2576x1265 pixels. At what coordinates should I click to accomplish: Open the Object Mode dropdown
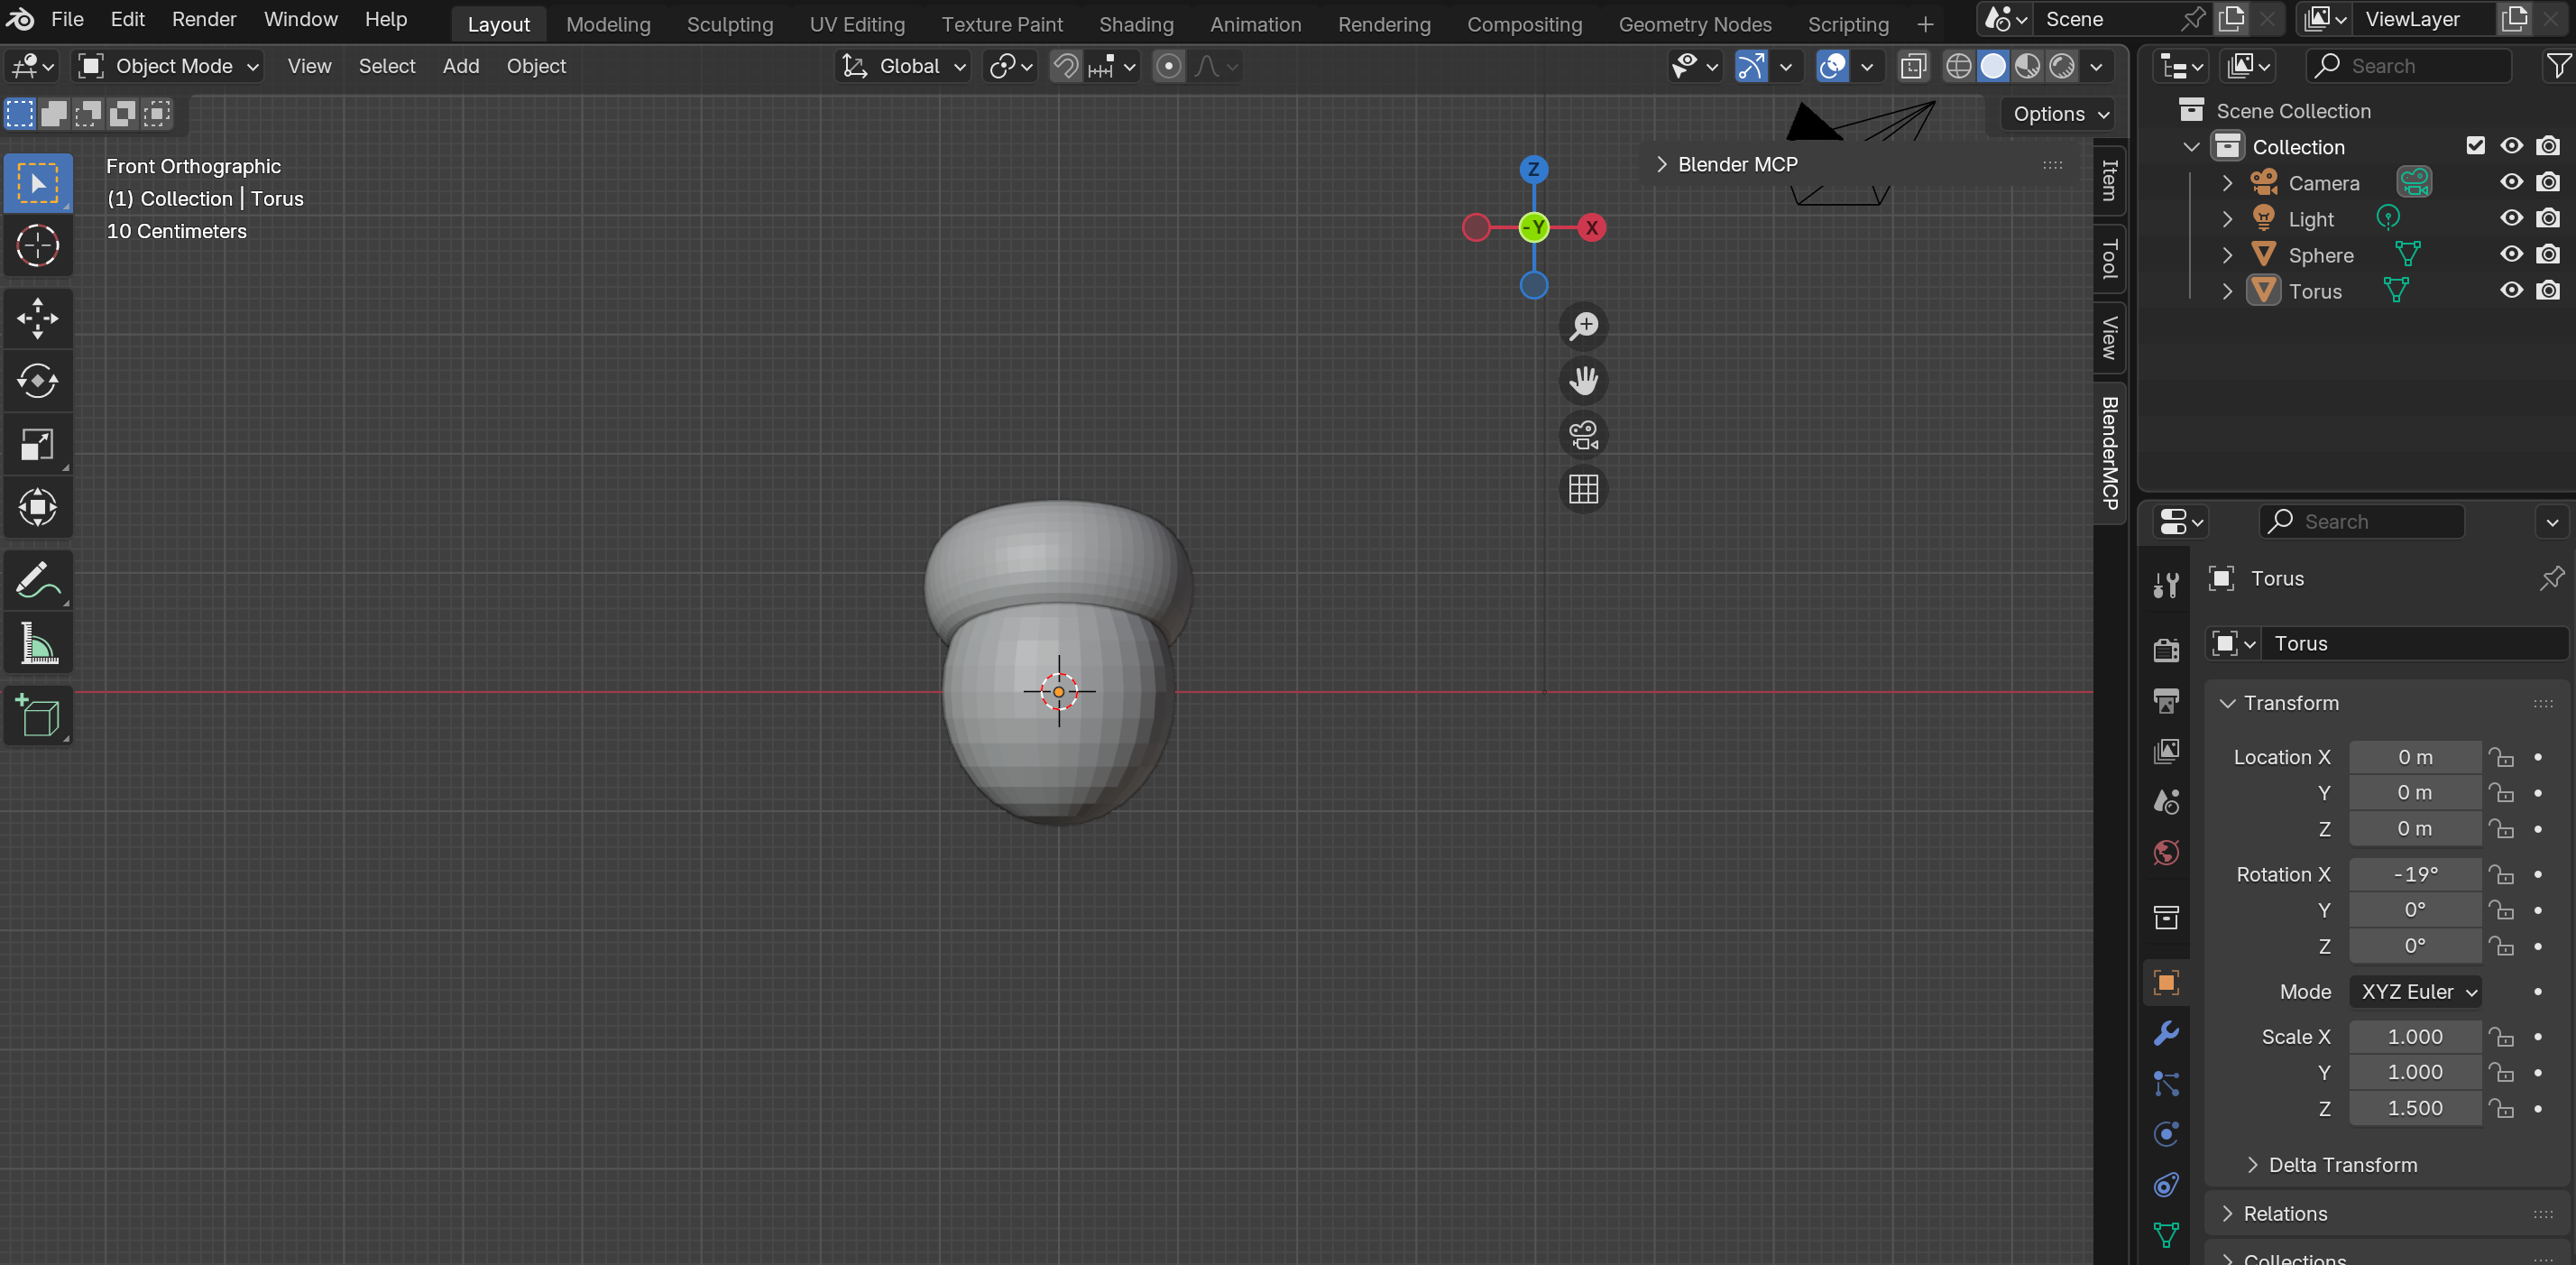pos(170,66)
